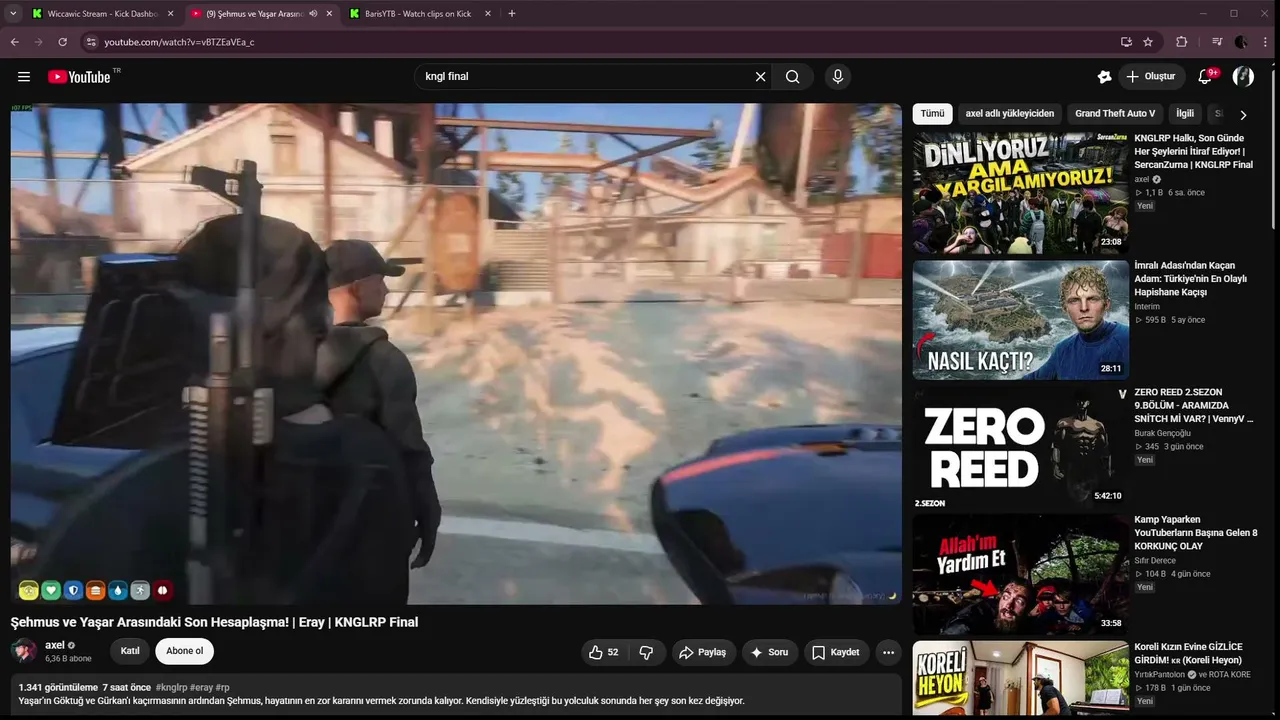Viewport: 1280px width, 720px height.
Task: Select the axel adlı yükleyiciden chip
Action: point(1010,114)
